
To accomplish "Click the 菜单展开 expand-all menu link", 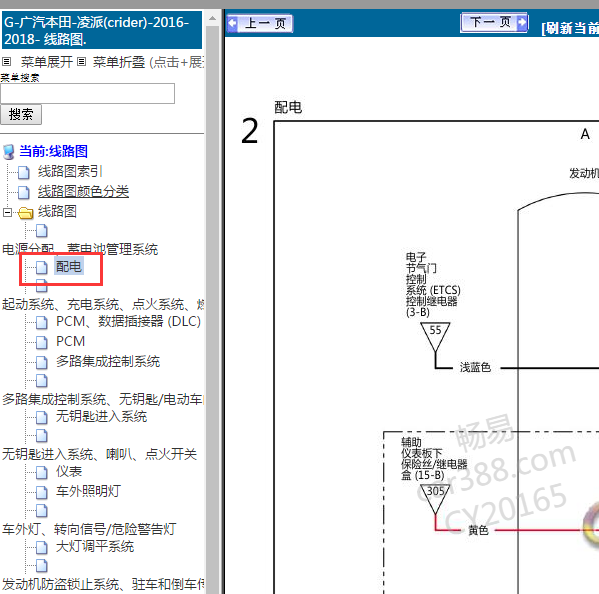I will [x=47, y=62].
